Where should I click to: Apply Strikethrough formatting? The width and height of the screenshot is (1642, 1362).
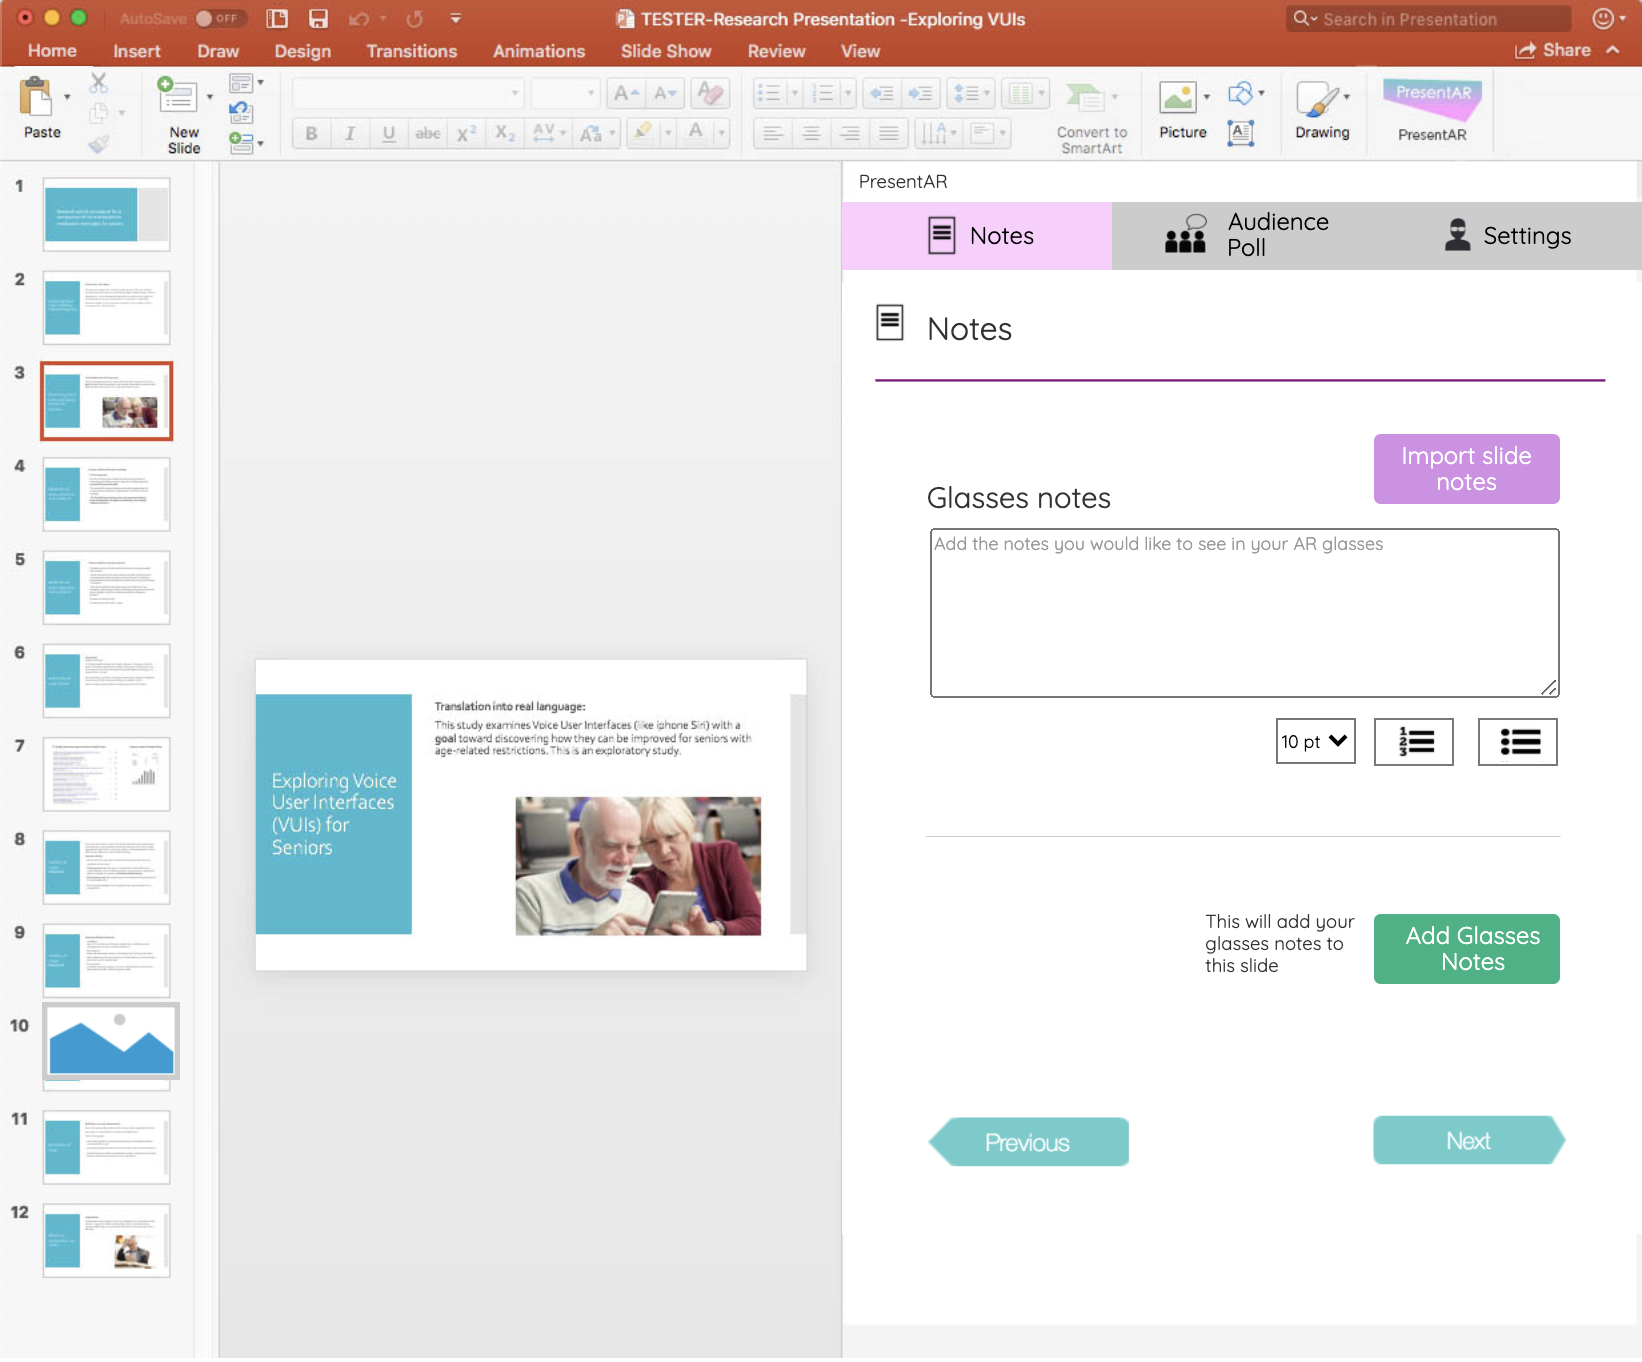pos(428,133)
